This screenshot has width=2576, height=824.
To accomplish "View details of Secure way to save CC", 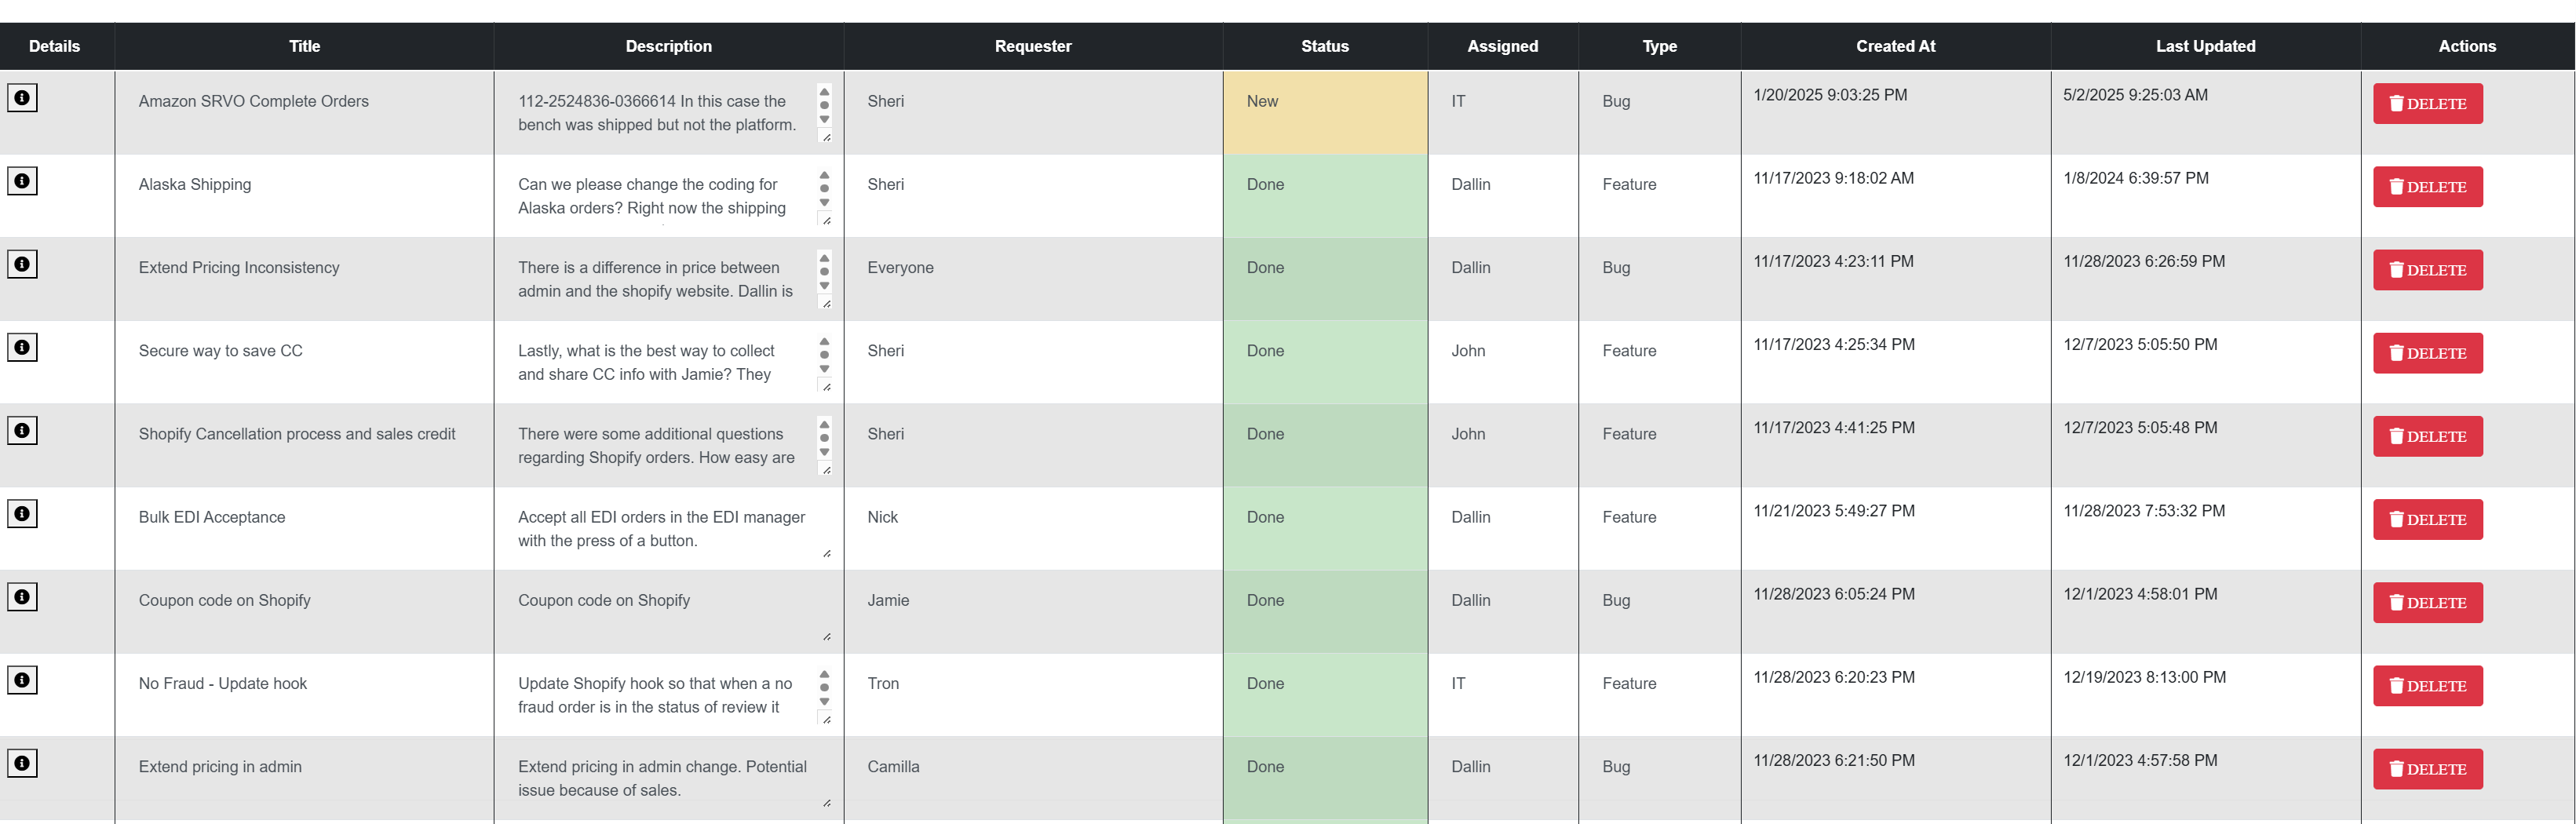I will click(x=22, y=347).
